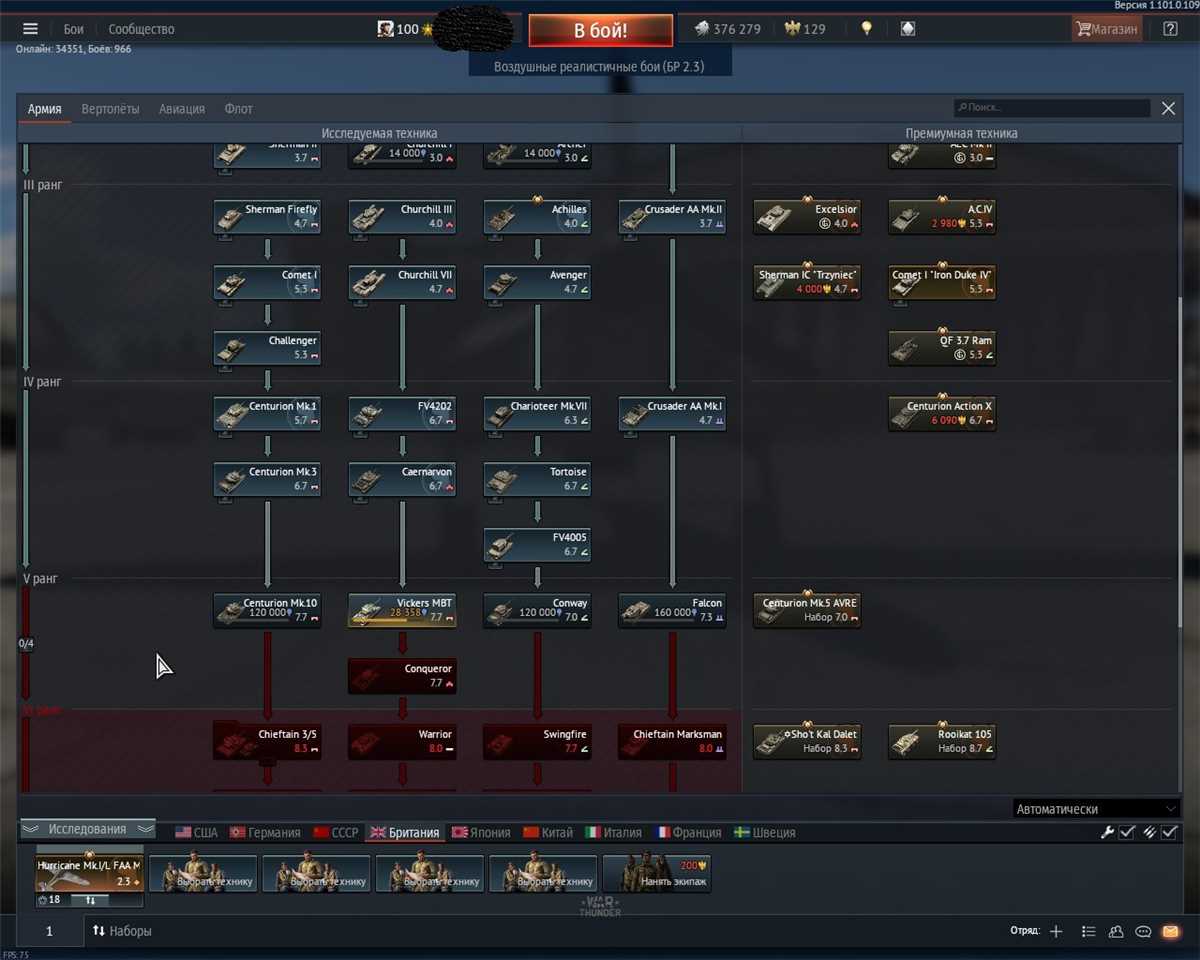Viewport: 1200px width, 960px height.
Task: Click the plus icon next to Отряд
Action: pos(1056,931)
